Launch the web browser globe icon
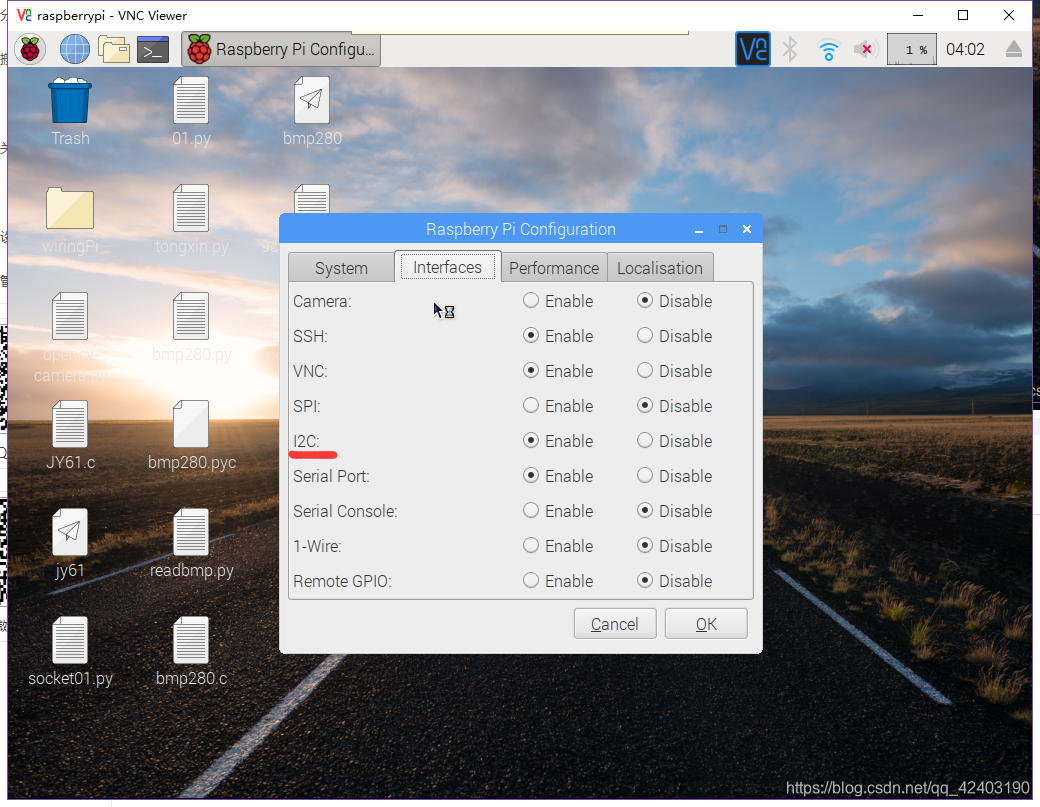Screen dimensions: 1040x807 [x=74, y=49]
